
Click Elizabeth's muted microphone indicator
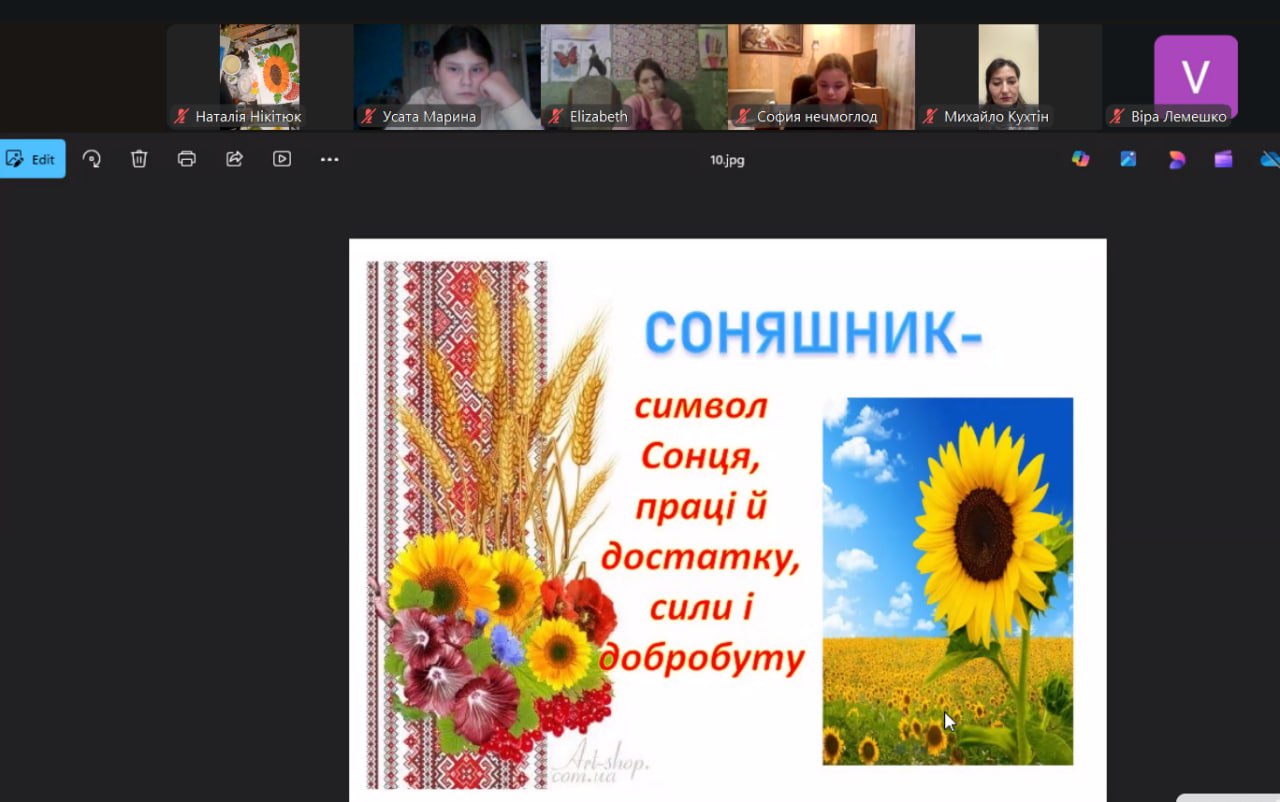pos(556,117)
